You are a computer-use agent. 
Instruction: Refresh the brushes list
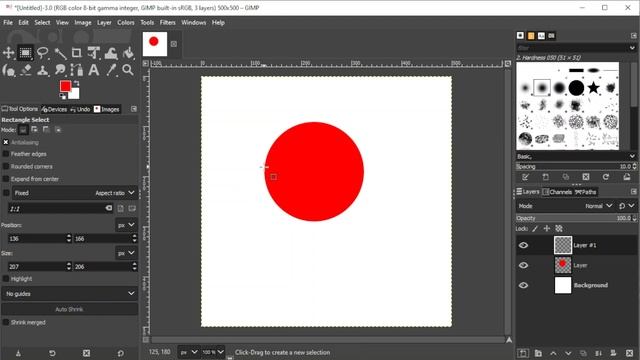coord(606,177)
